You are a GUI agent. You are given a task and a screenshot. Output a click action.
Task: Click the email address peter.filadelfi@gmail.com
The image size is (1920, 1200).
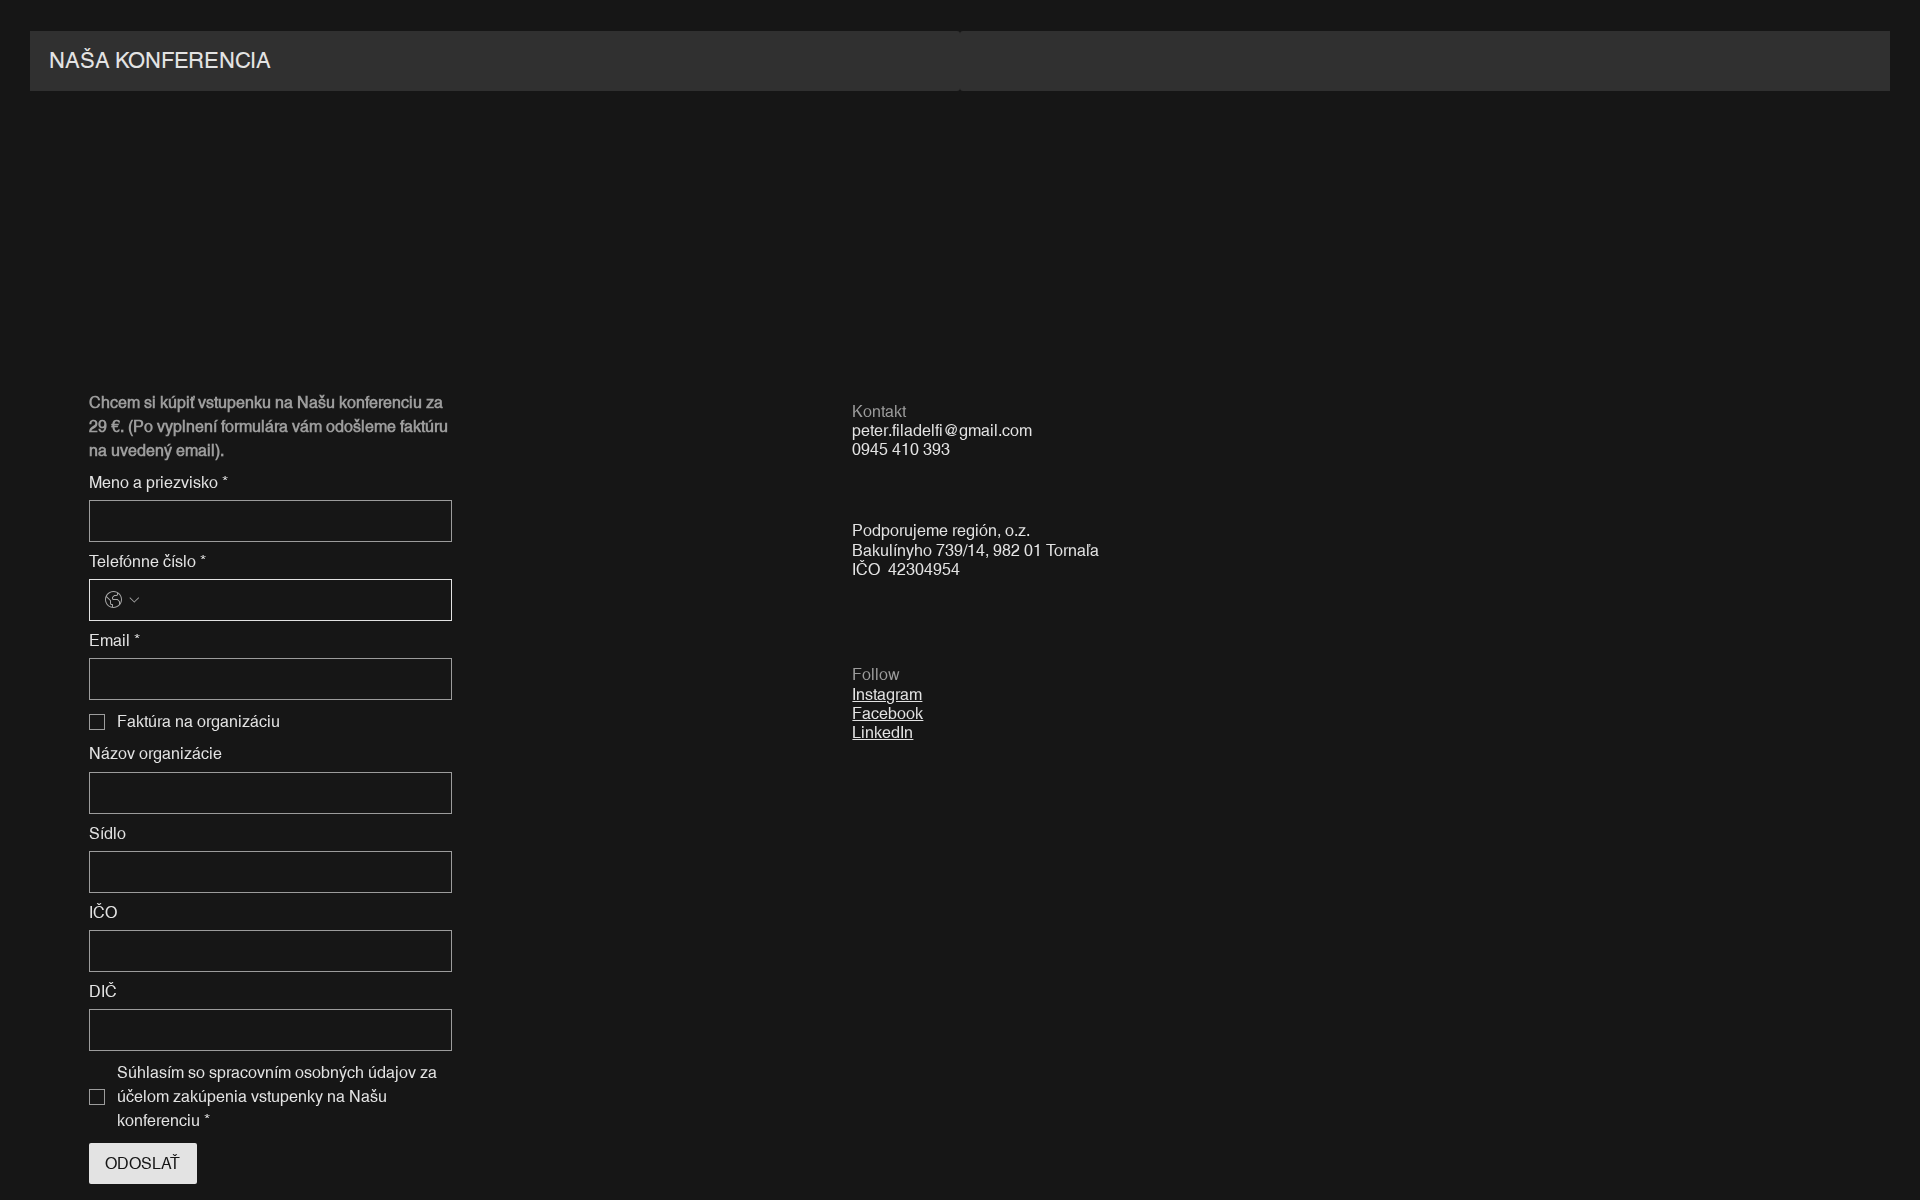point(940,430)
